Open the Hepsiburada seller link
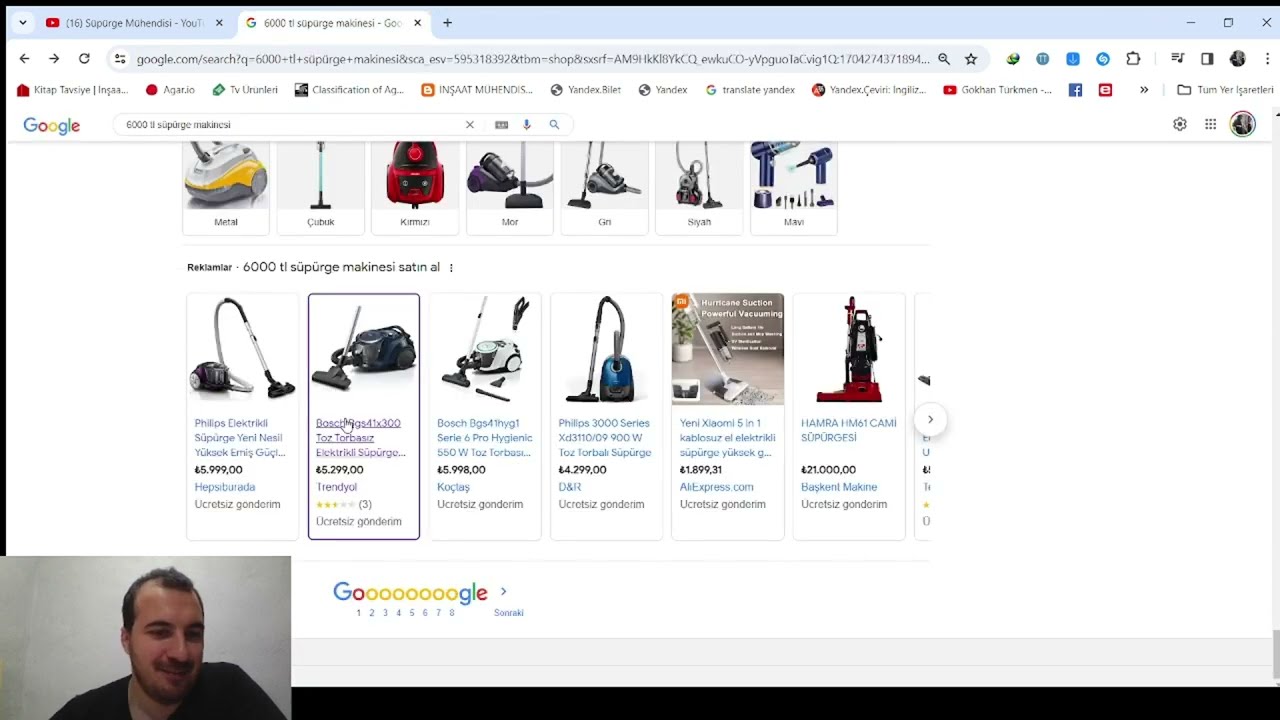 pos(225,487)
